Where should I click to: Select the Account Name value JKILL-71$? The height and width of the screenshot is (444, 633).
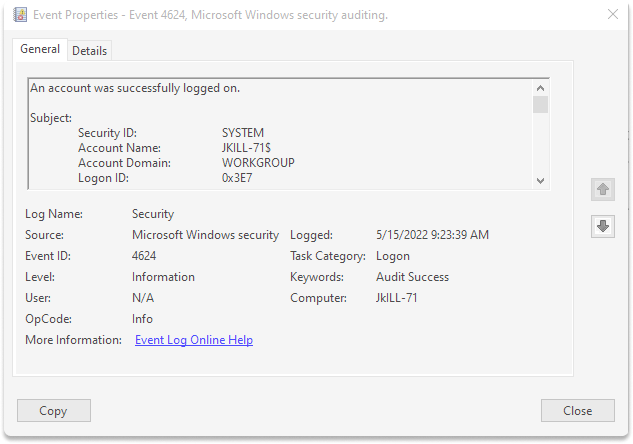click(x=246, y=148)
